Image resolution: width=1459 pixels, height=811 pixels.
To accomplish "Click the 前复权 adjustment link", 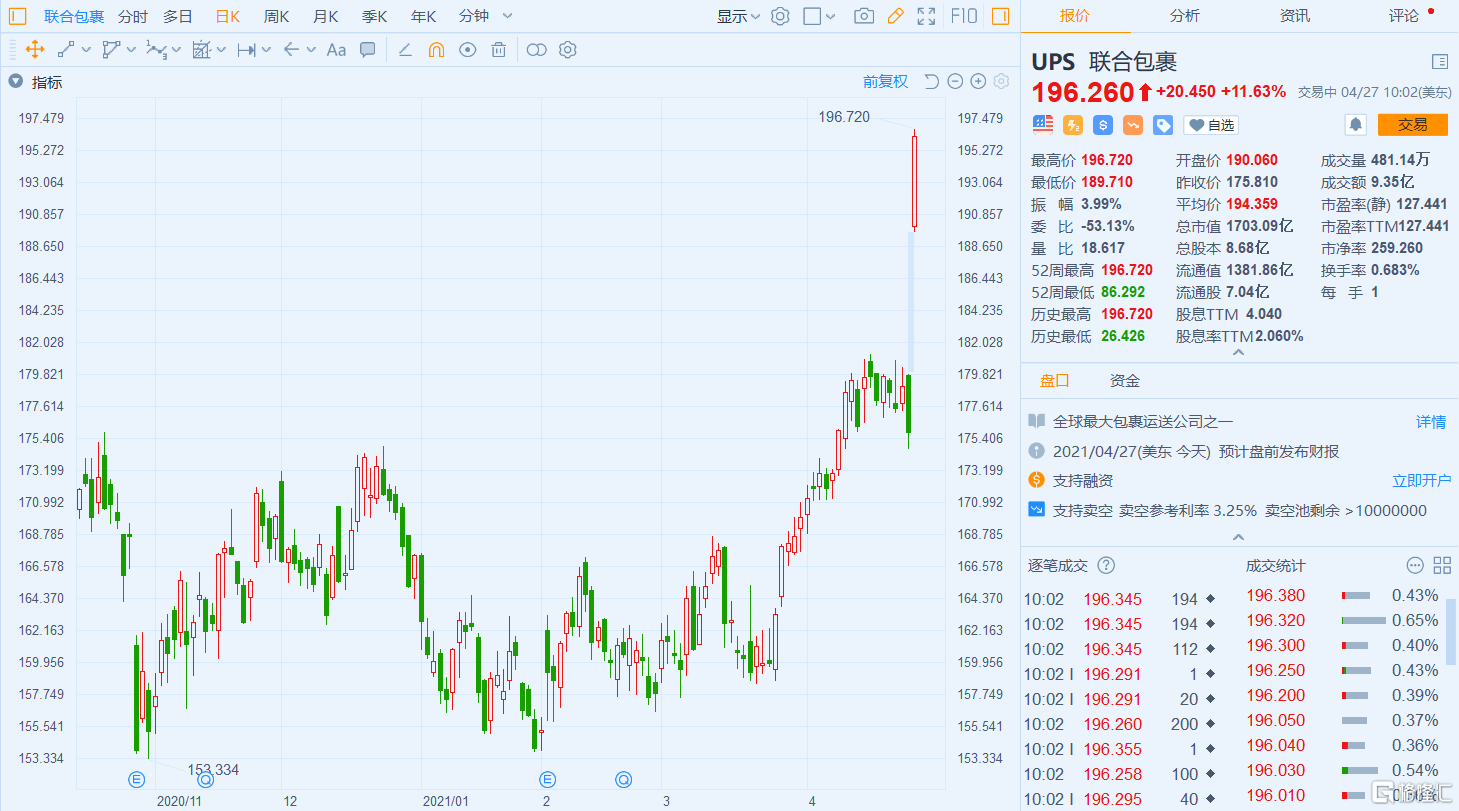I will 886,82.
